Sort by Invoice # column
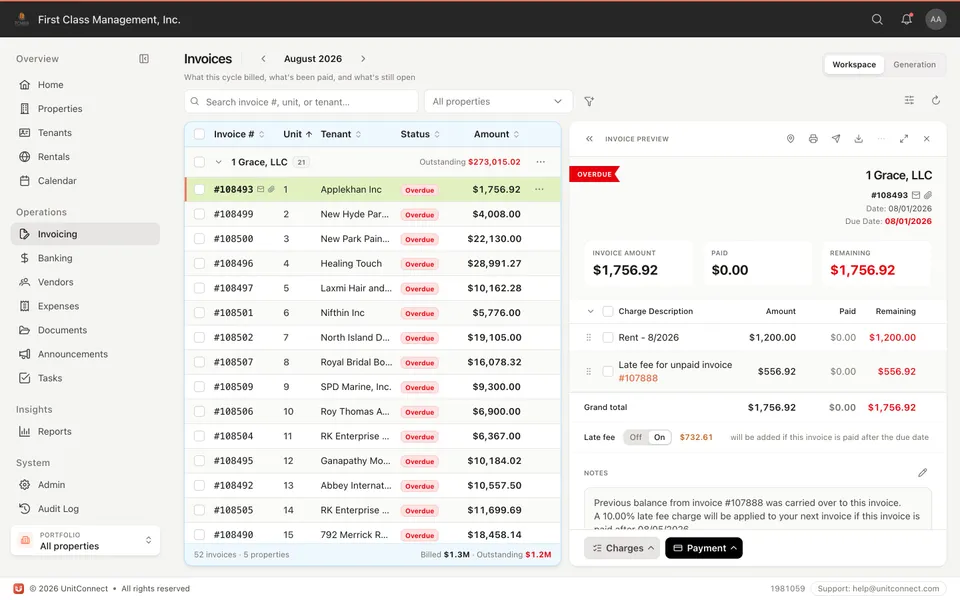The image size is (960, 600). tap(238, 134)
